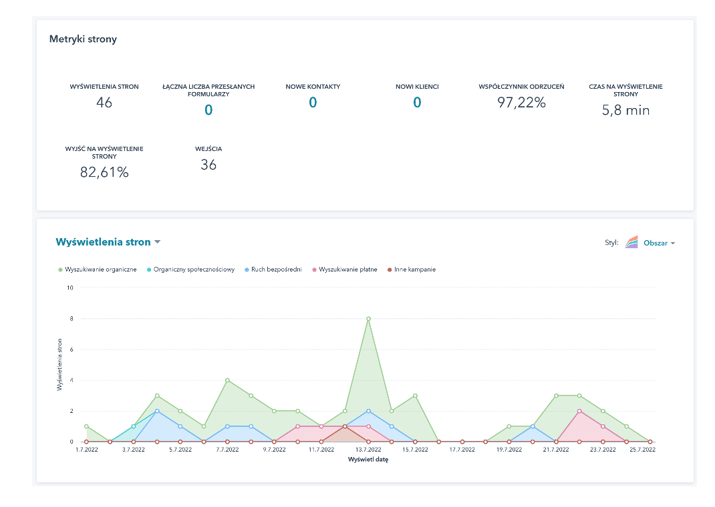
Task: Click the area chart style icon
Action: pos(632,242)
